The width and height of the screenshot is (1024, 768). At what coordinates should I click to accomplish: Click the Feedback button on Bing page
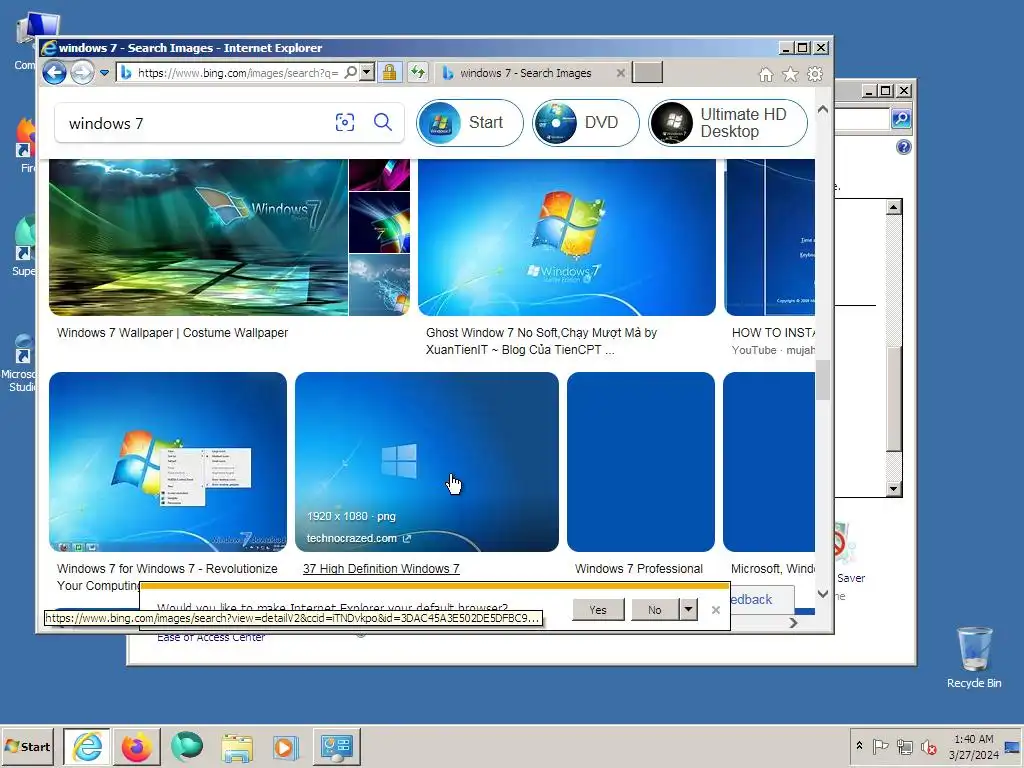761,600
